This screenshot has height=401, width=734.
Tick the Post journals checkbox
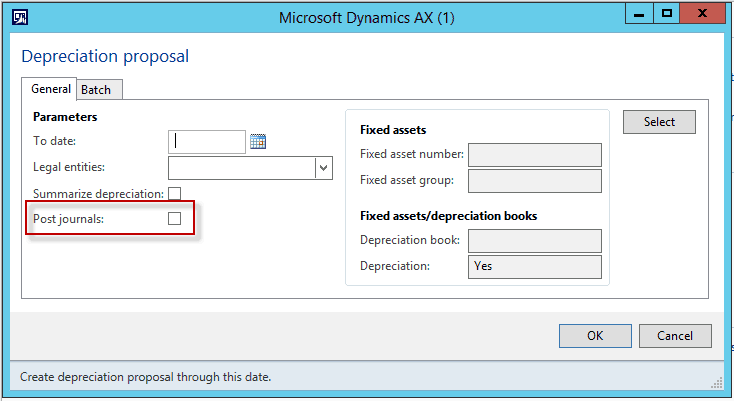175,218
